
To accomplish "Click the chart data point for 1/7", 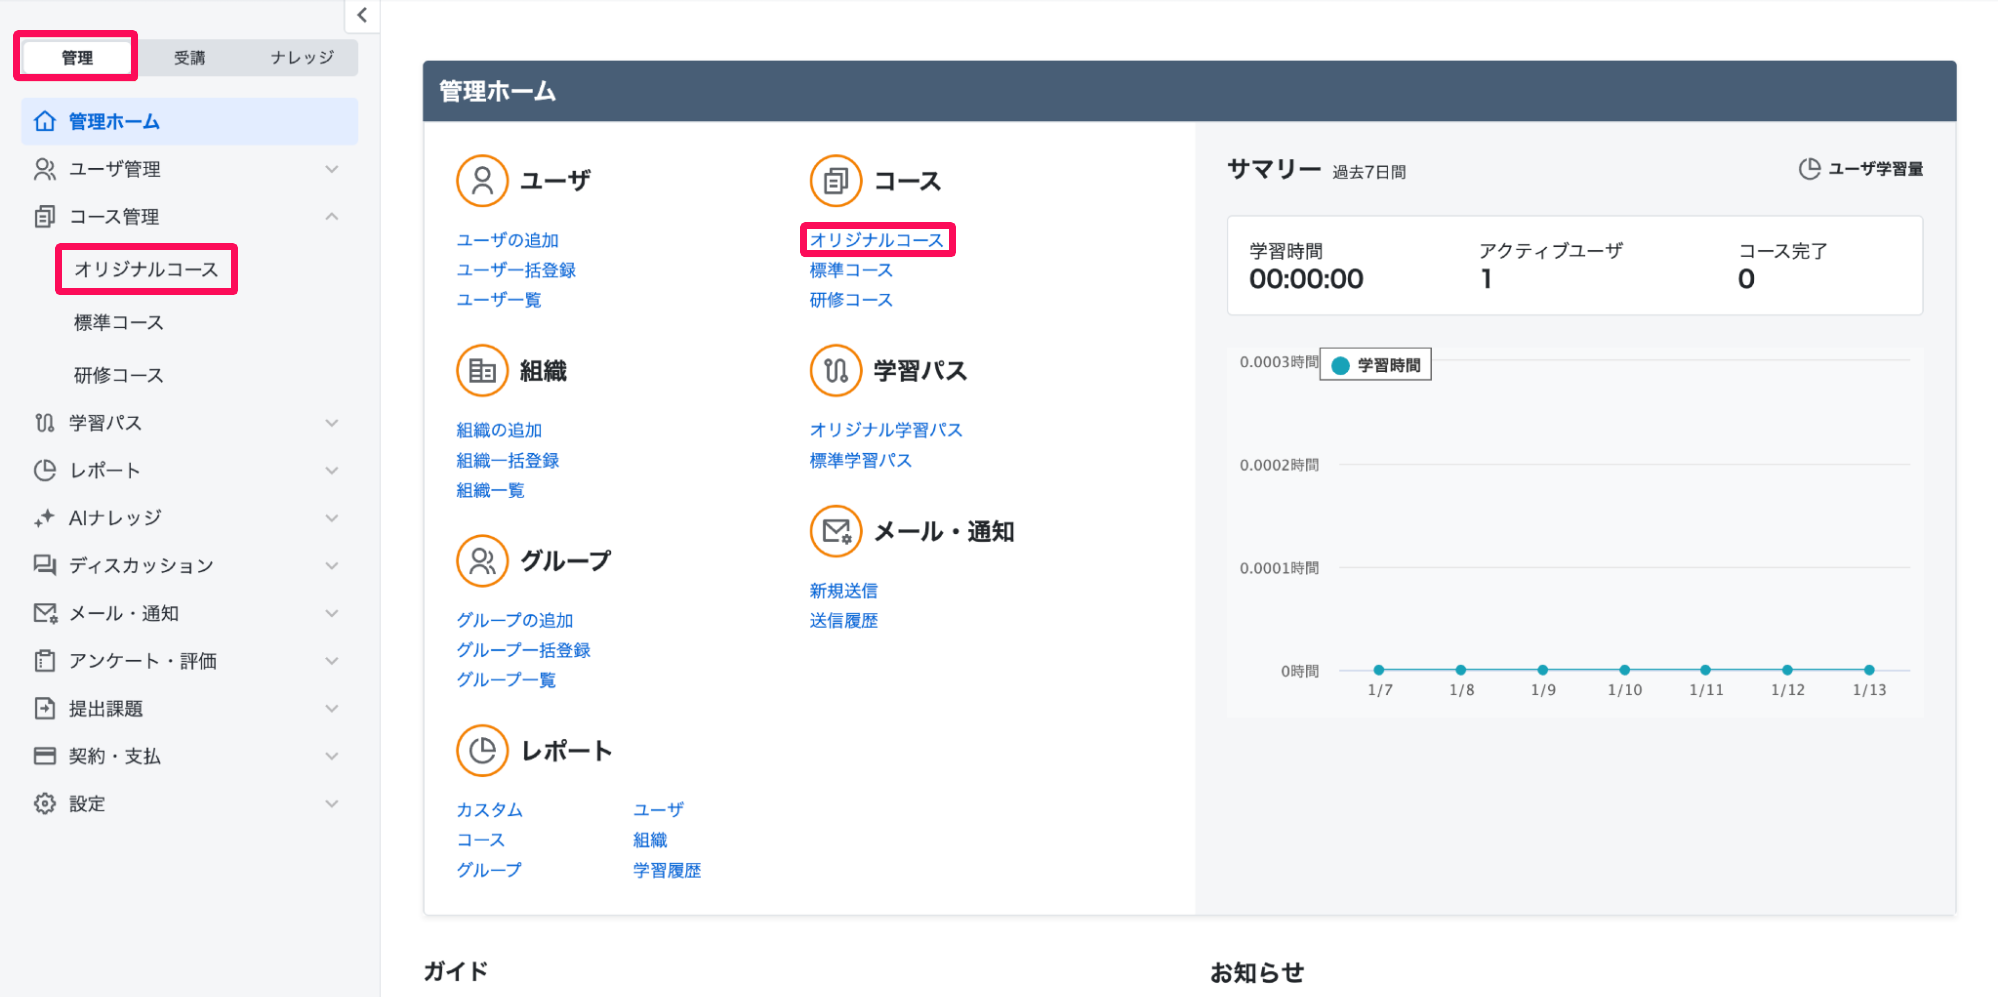I will pyautogui.click(x=1379, y=670).
